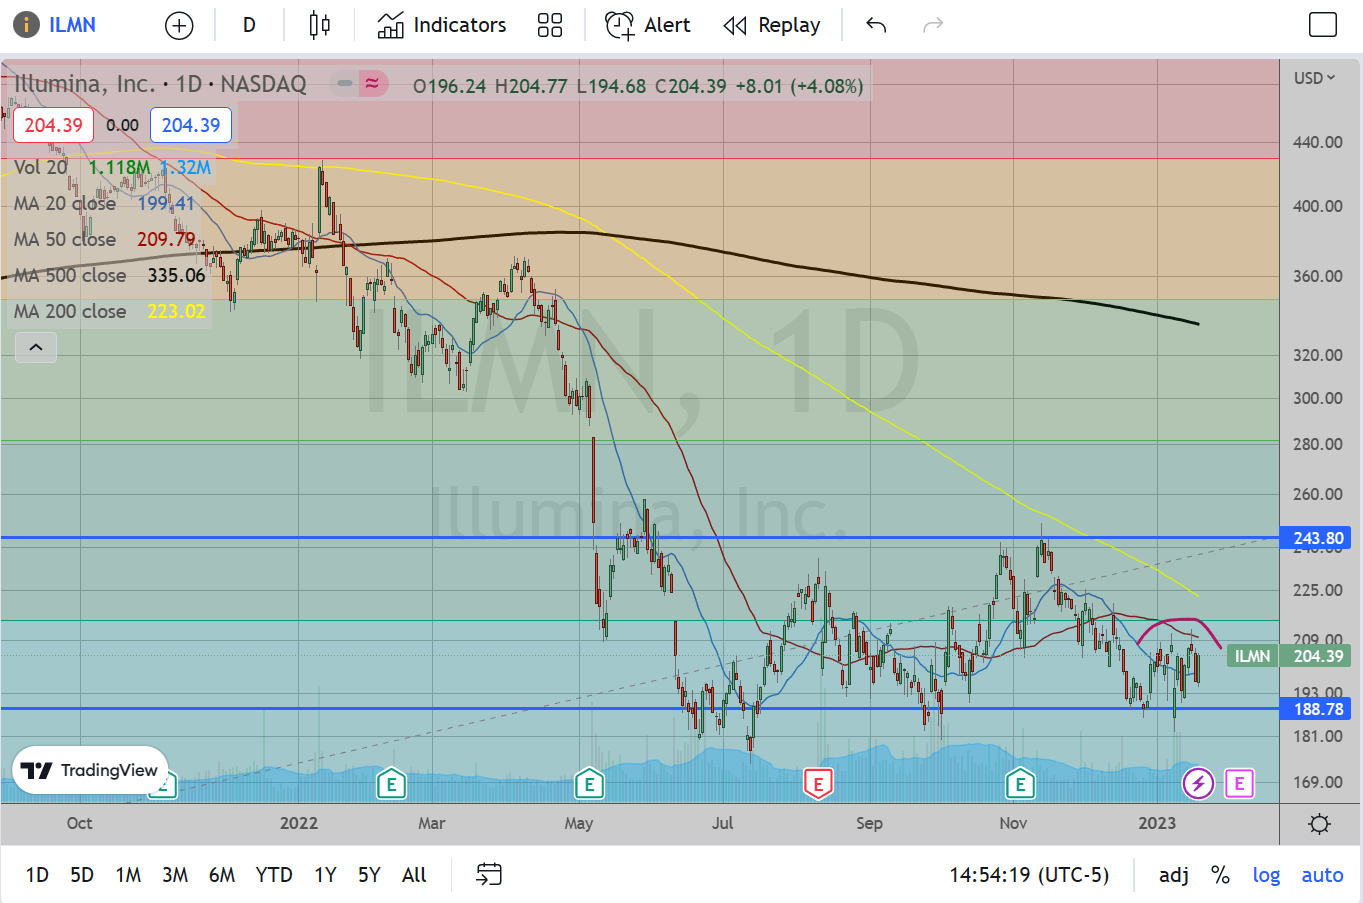1363x903 pixels.
Task: Toggle auto scale for price axis
Action: [1321, 875]
